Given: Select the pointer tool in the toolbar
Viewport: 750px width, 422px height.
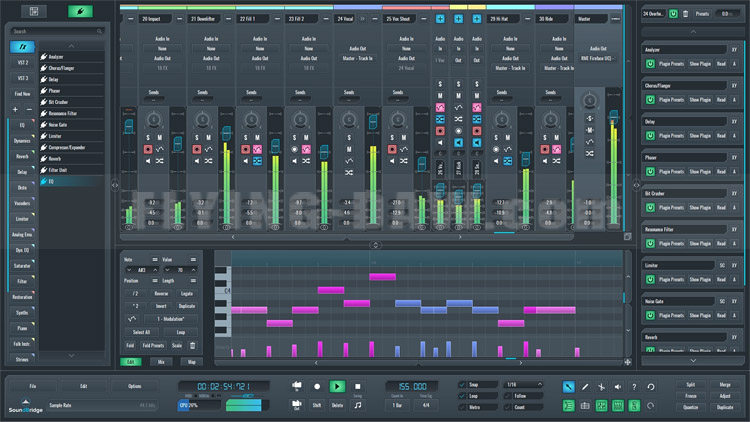Looking at the screenshot, I should click(x=568, y=387).
